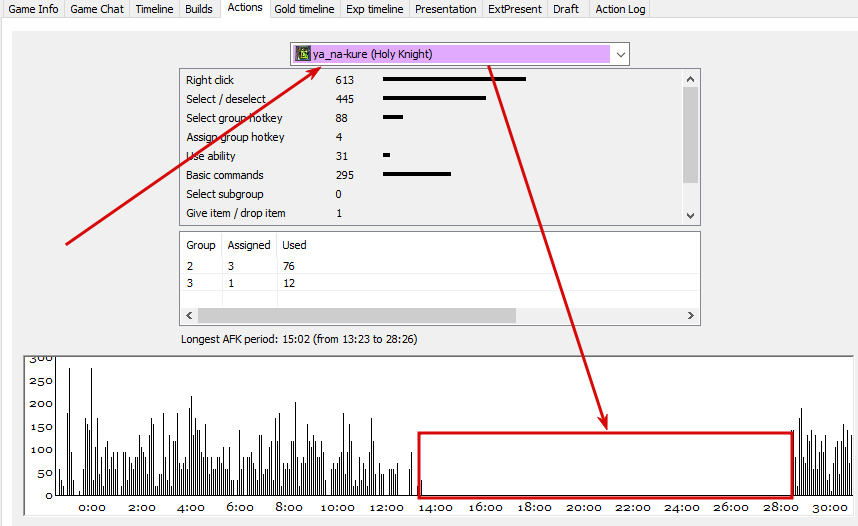This screenshot has width=858, height=526.
Task: Click the Group column header
Action: (x=201, y=245)
